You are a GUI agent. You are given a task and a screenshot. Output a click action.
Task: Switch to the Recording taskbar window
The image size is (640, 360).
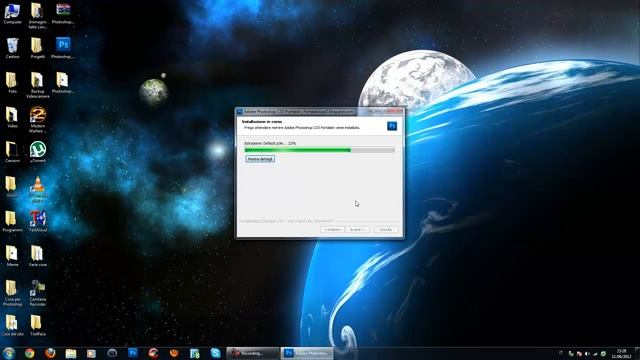point(253,353)
